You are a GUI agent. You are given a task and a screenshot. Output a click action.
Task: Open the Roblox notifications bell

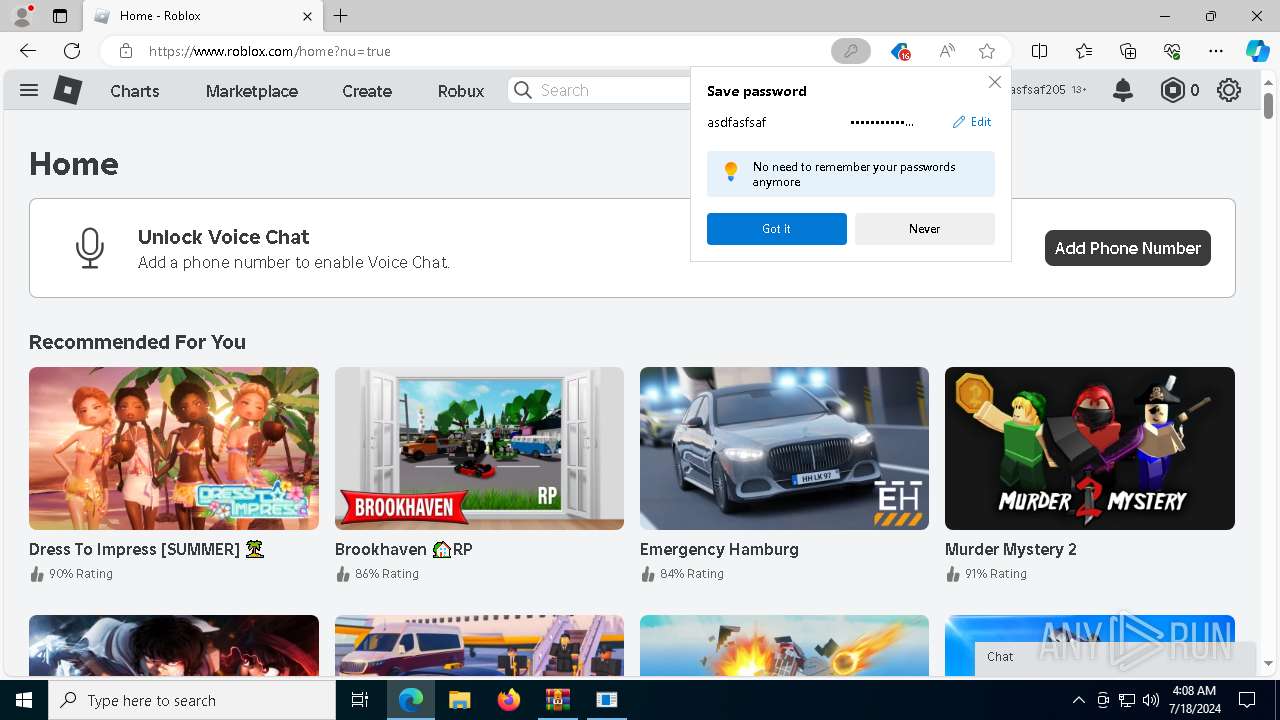[1123, 90]
